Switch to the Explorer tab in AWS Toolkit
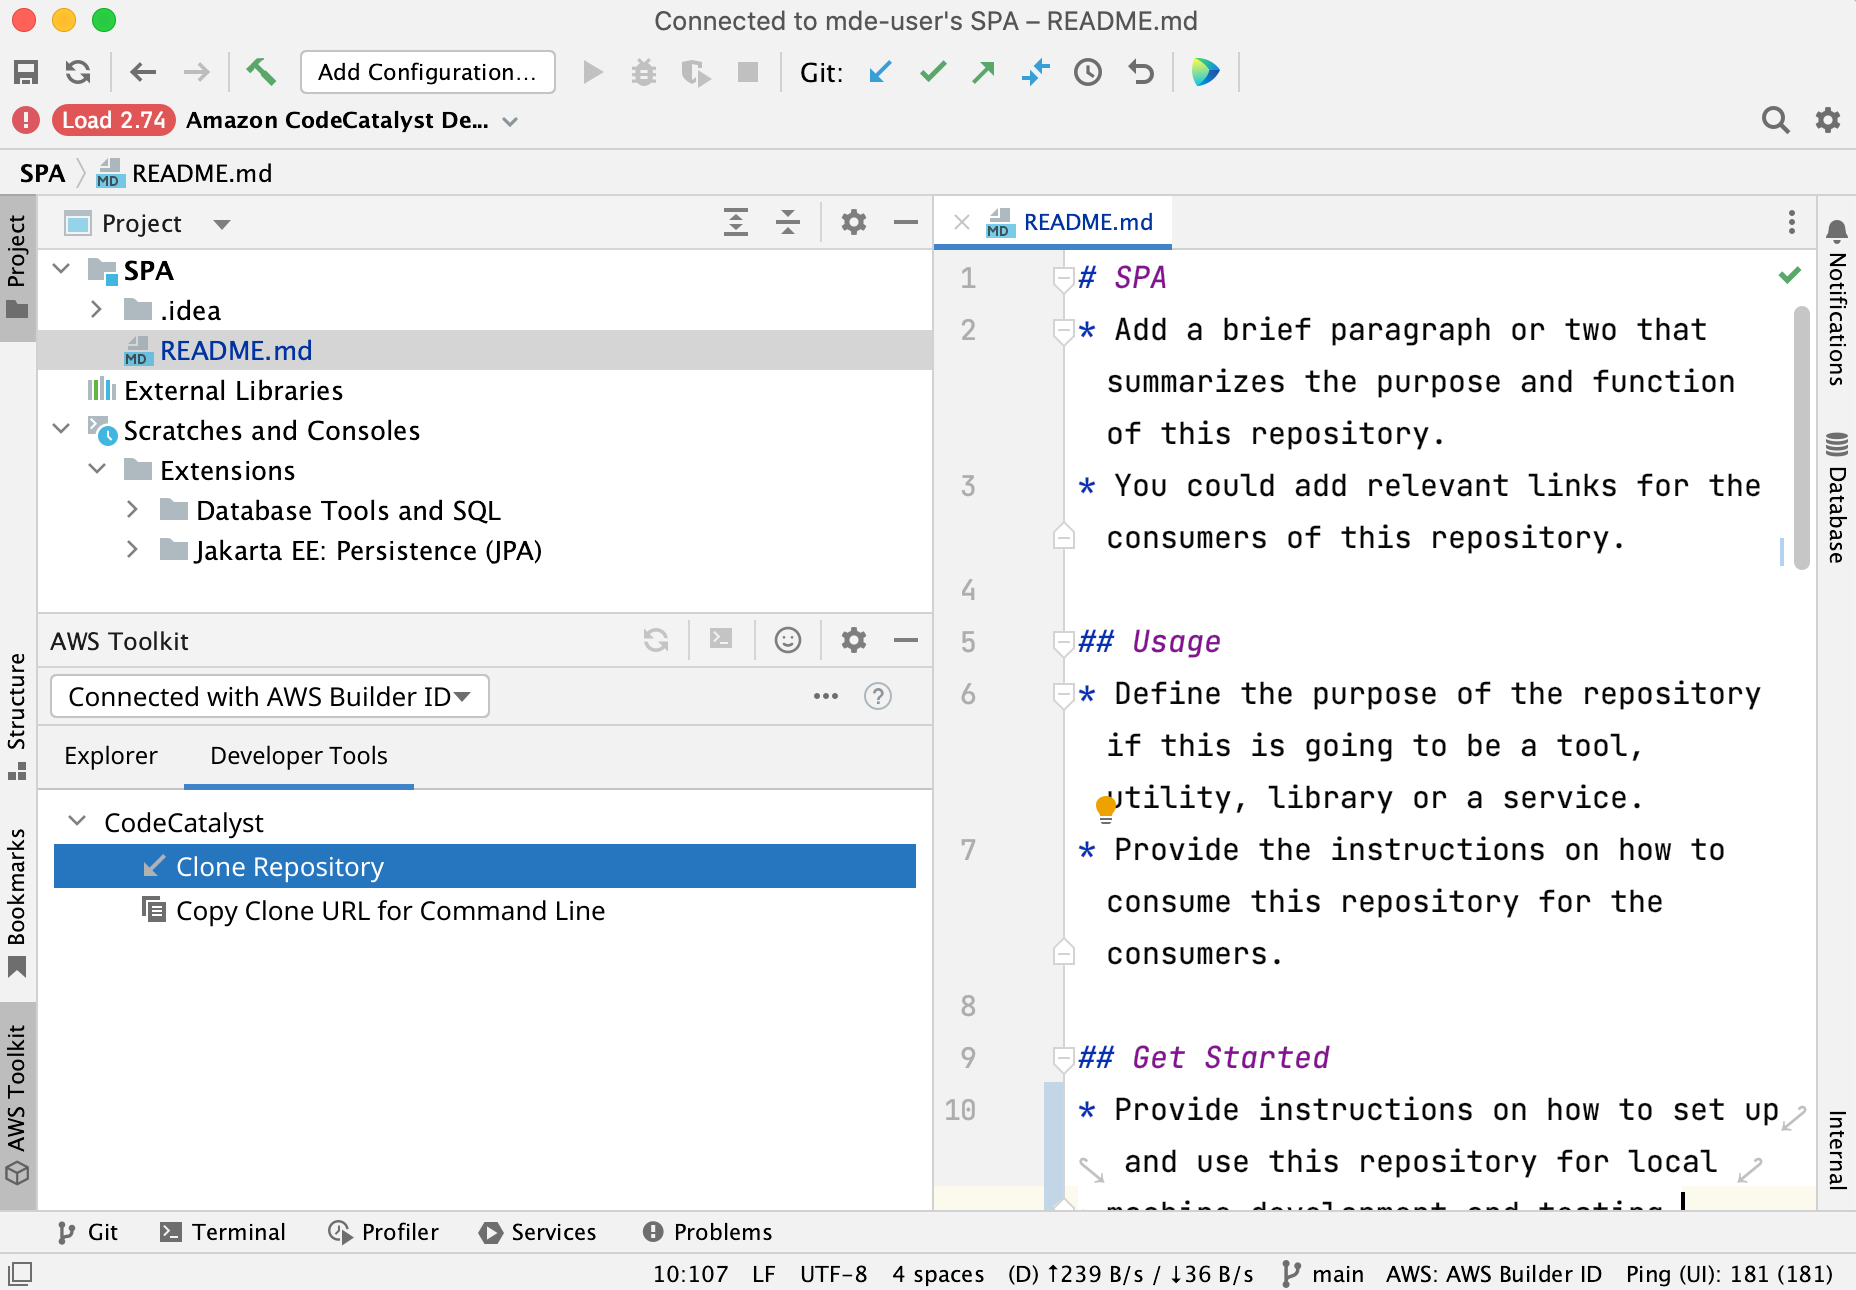The height and width of the screenshot is (1290, 1856). [x=110, y=756]
